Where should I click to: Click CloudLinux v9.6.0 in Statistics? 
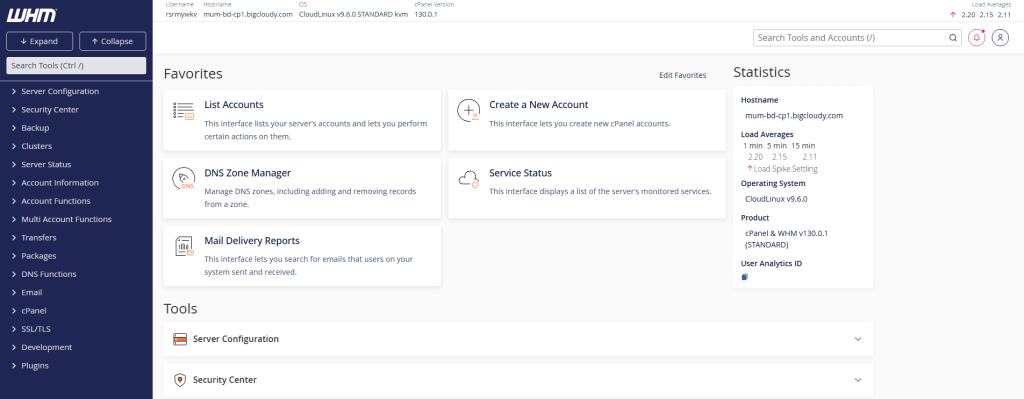(x=776, y=199)
